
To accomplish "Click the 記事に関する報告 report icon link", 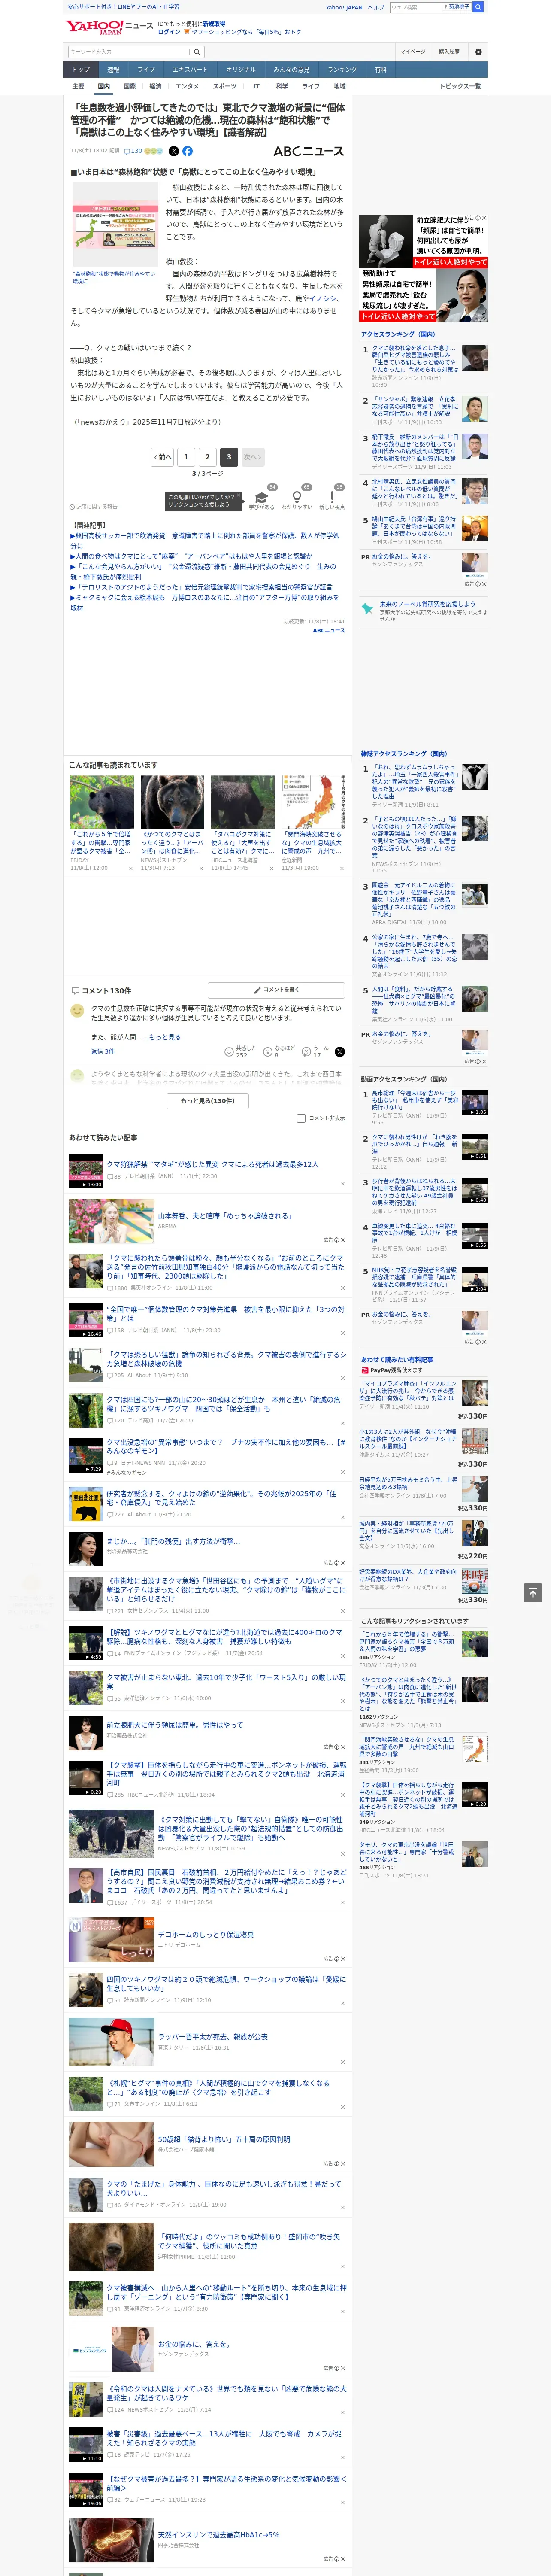I will click(x=93, y=507).
